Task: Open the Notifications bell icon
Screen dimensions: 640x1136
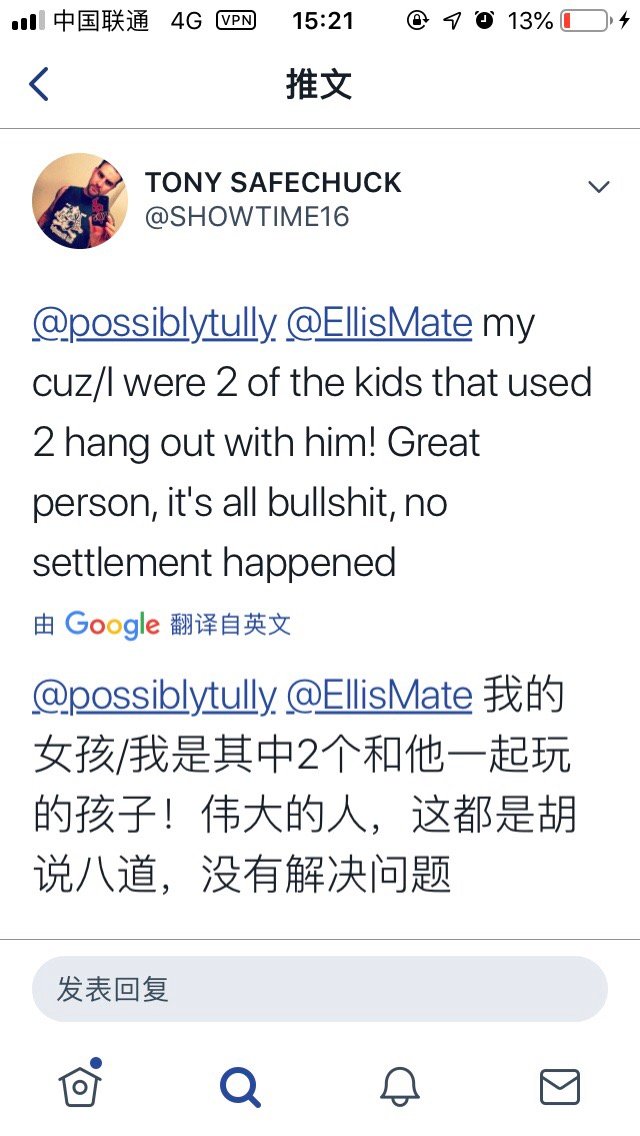Action: click(399, 1086)
